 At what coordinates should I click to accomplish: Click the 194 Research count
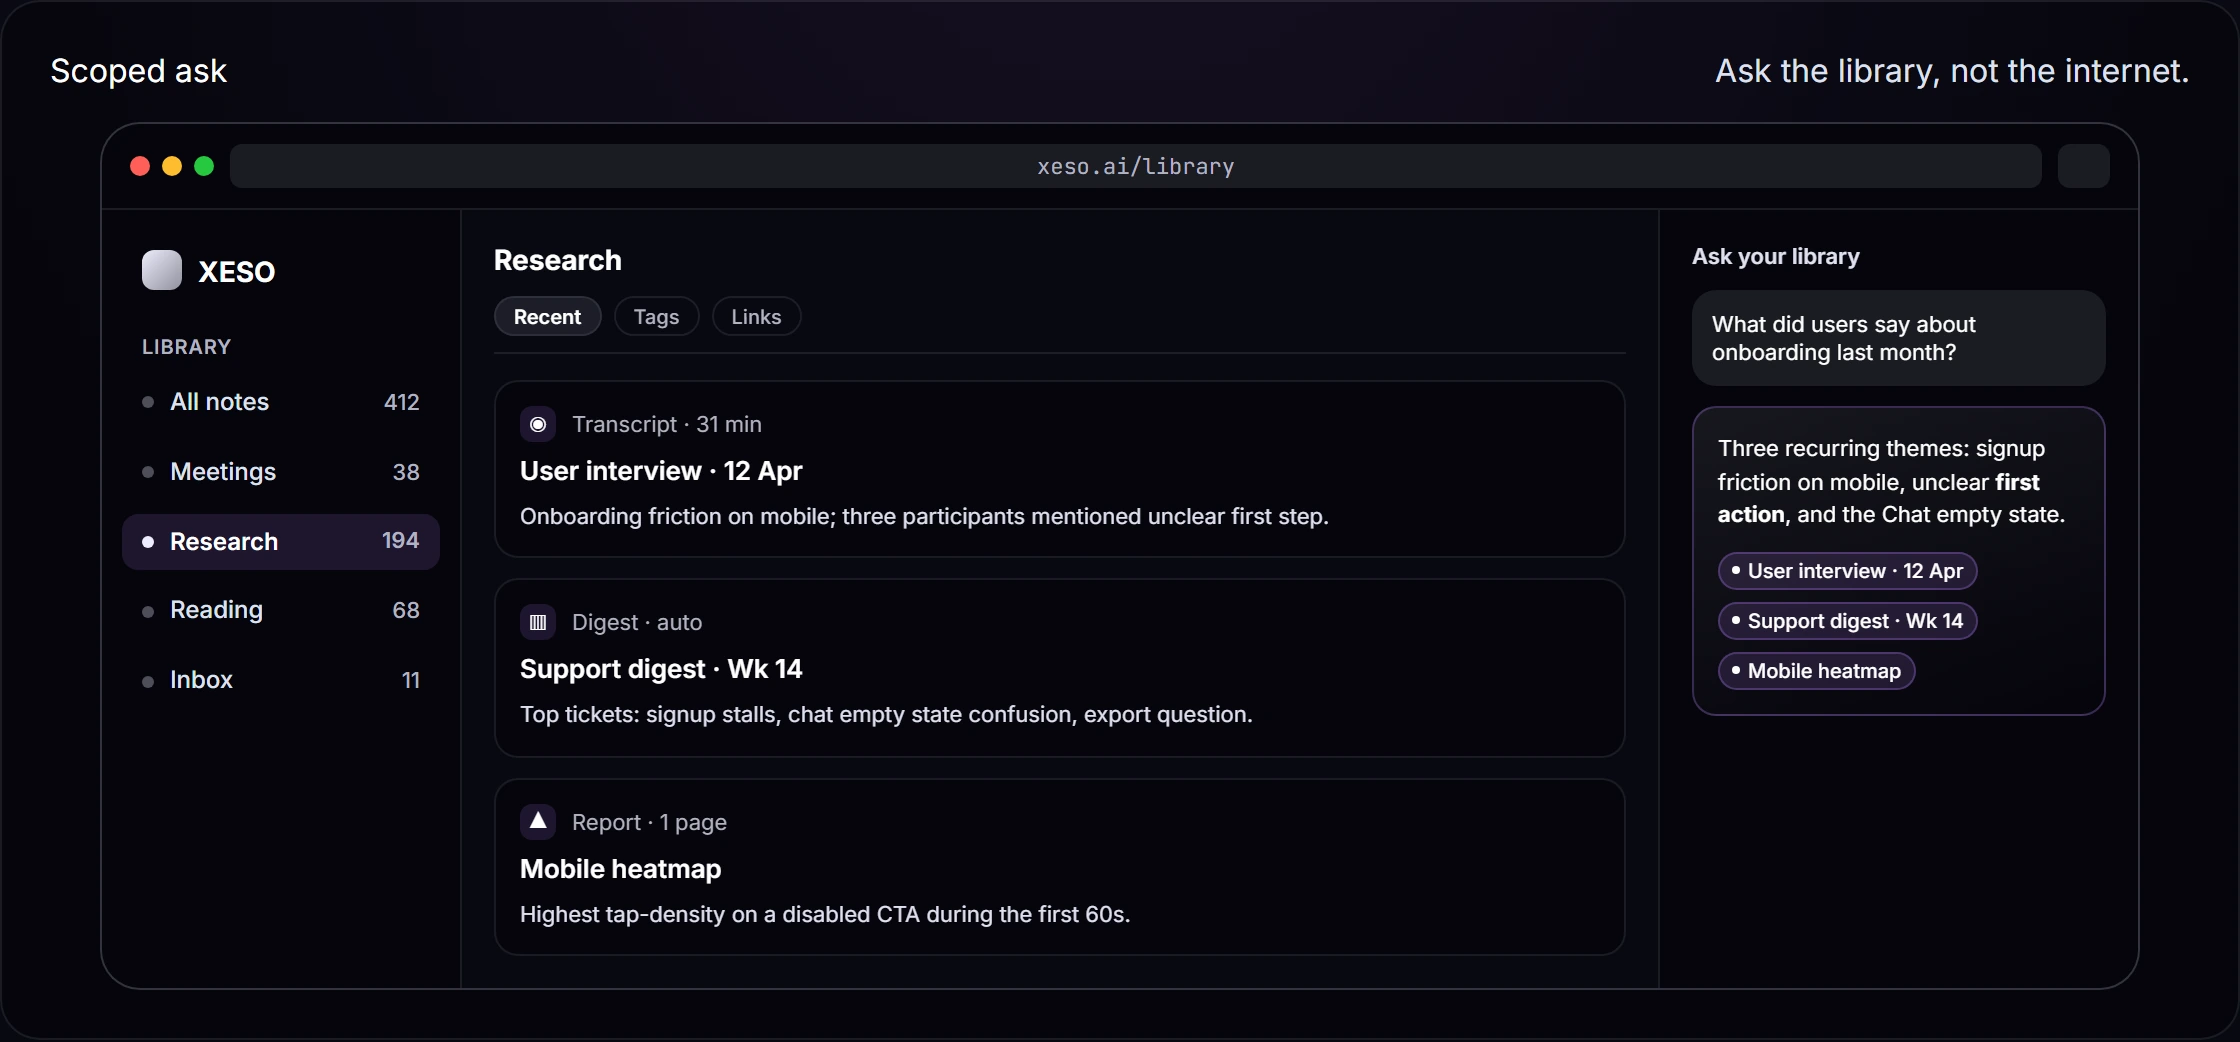(401, 541)
